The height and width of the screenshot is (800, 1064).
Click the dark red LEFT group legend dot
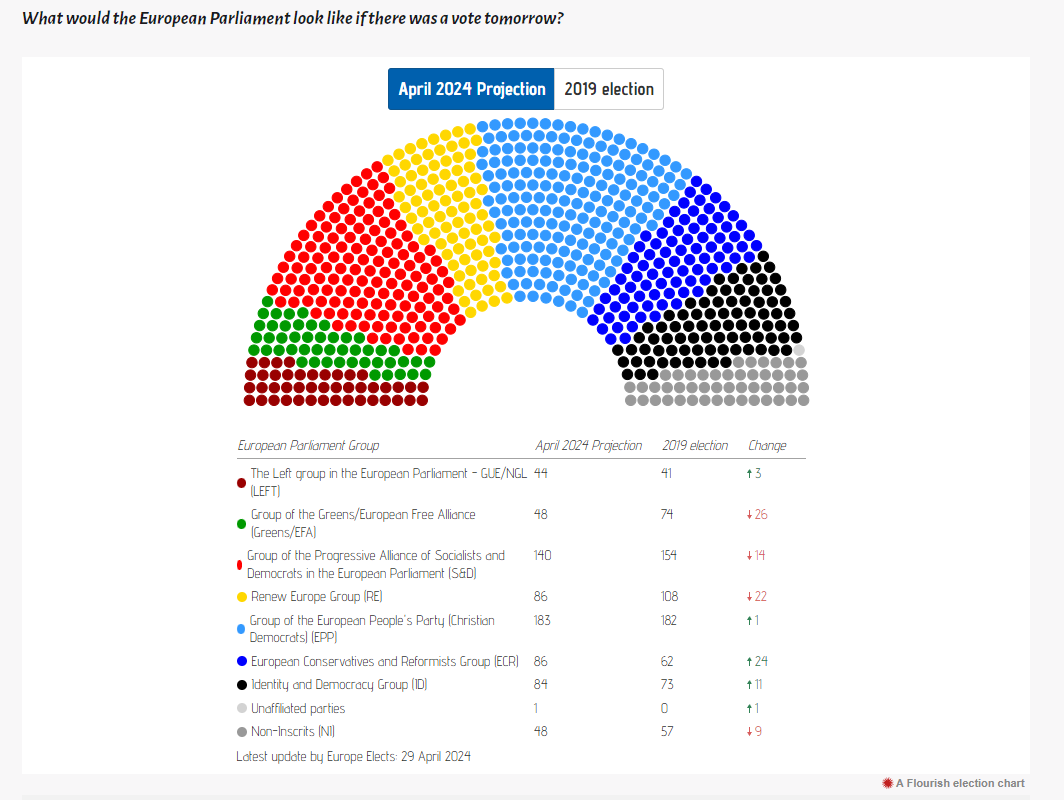coord(242,483)
